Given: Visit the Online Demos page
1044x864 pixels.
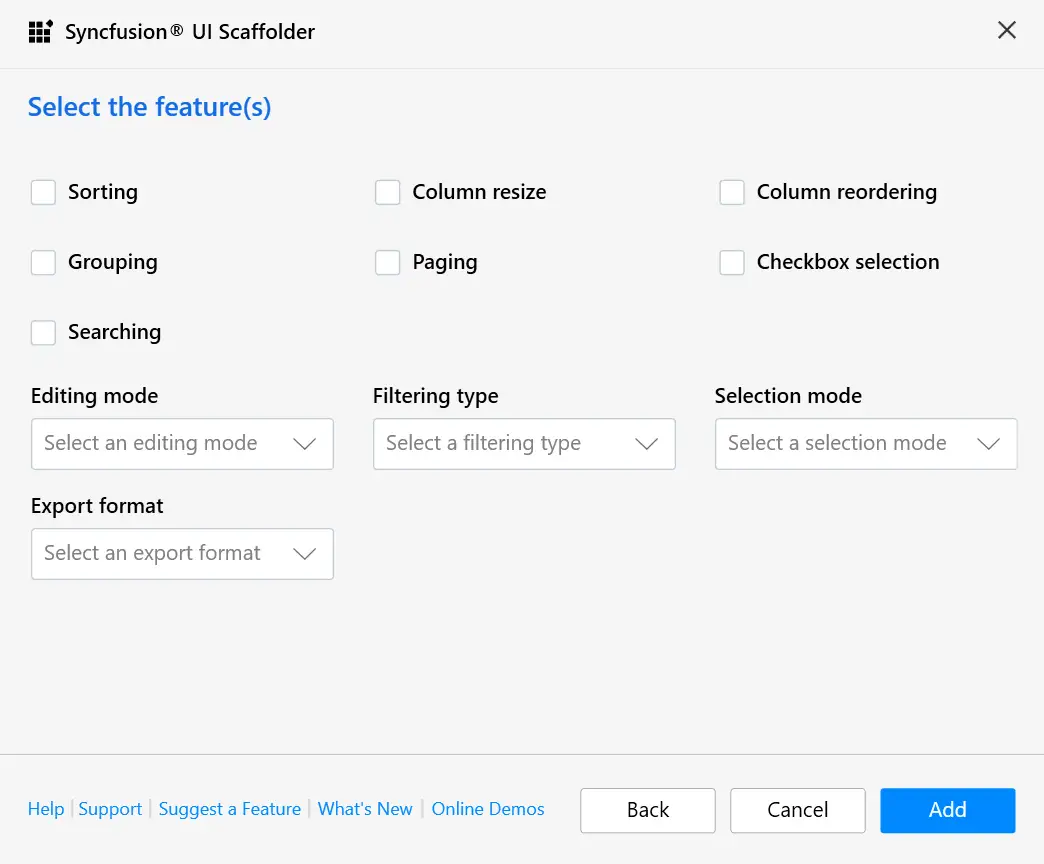Looking at the screenshot, I should point(488,809).
